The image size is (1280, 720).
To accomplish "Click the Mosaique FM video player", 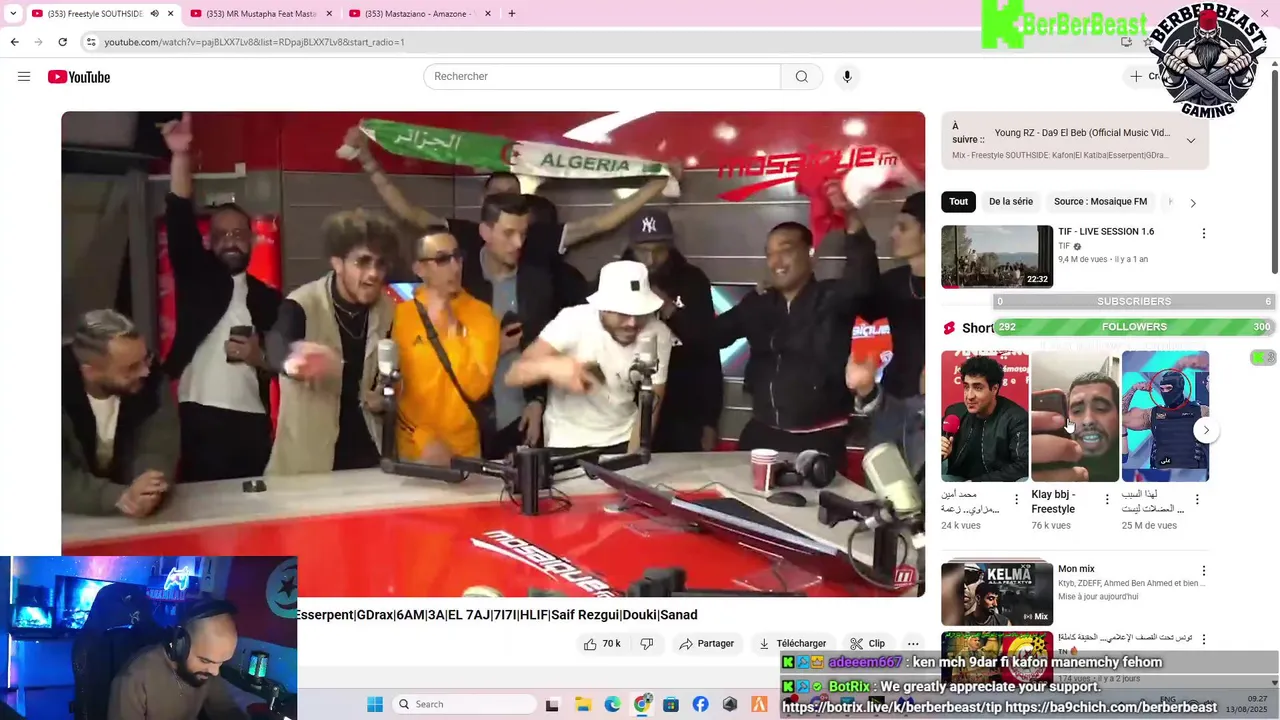I will click(493, 354).
